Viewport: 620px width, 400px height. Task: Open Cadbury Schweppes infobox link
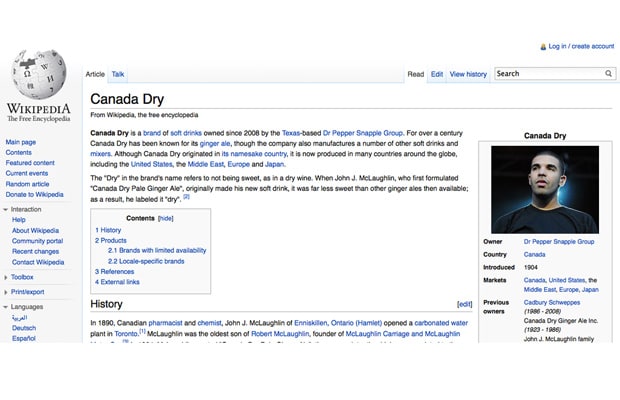552,302
